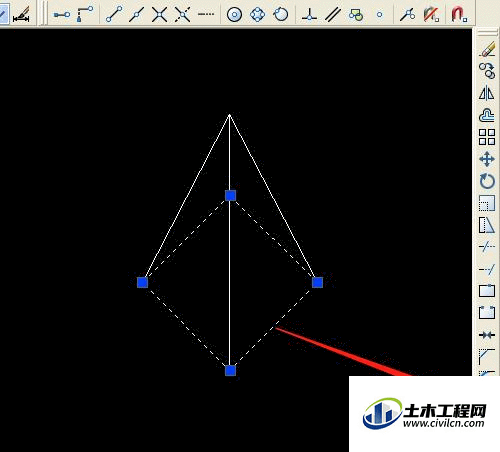Pick the Move tool
The width and height of the screenshot is (500, 452).
pos(487,159)
